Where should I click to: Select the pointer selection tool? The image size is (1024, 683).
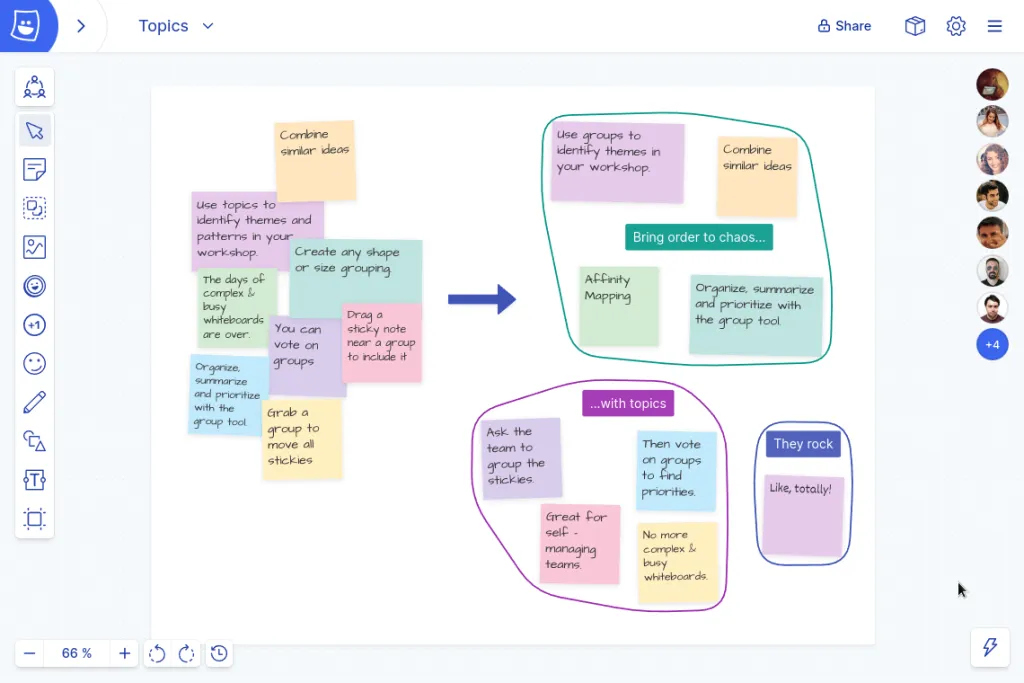click(x=35, y=131)
